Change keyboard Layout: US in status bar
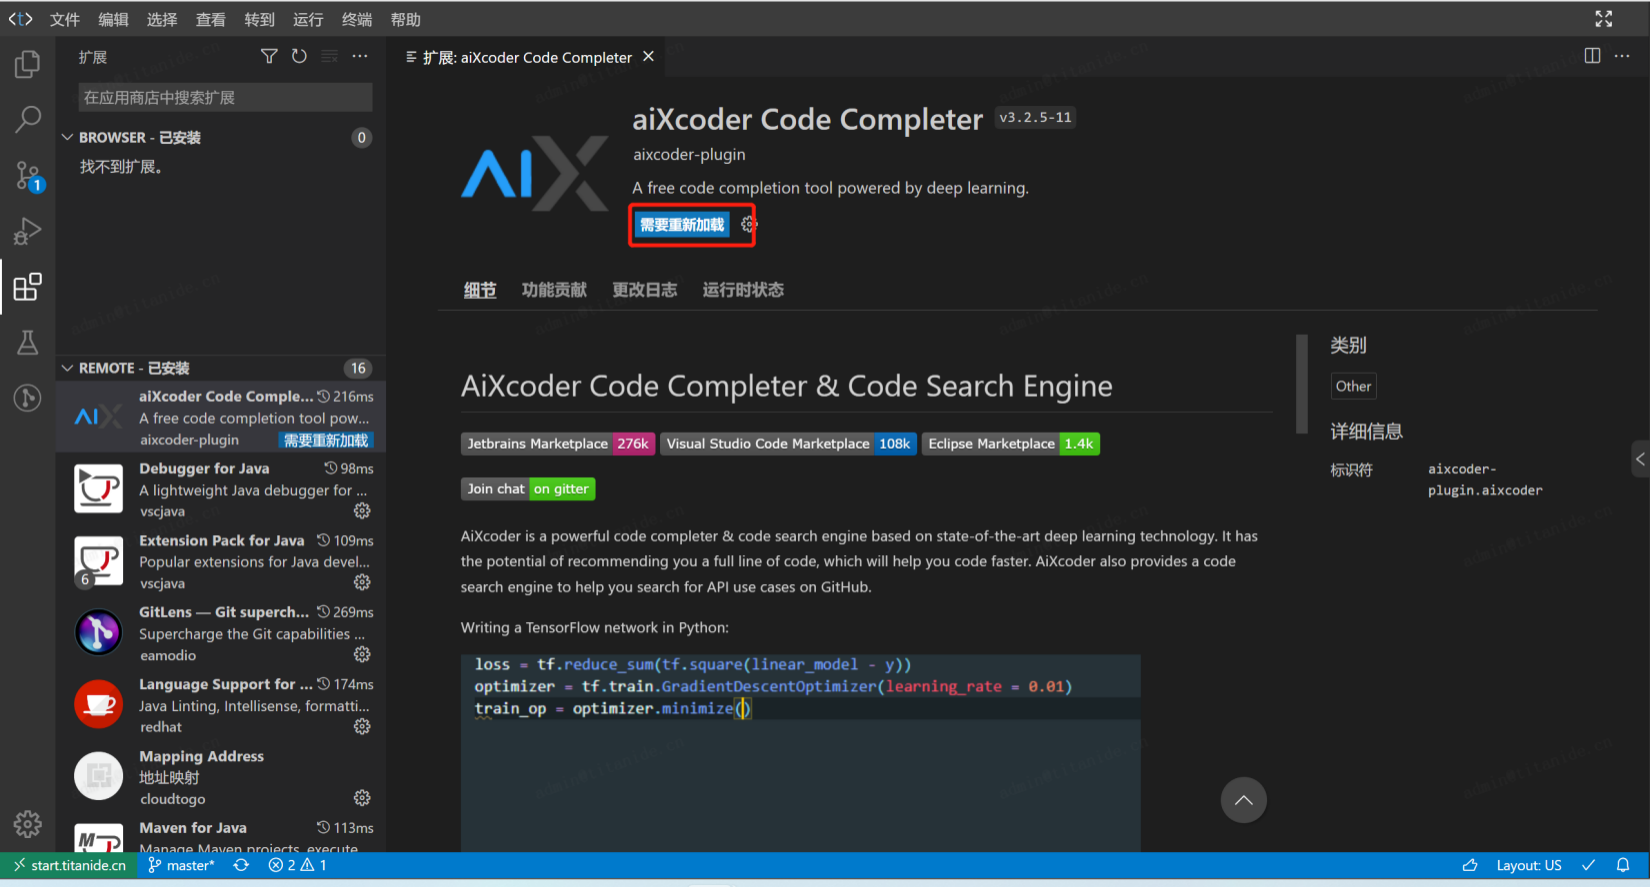The width and height of the screenshot is (1650, 888). [x=1528, y=865]
